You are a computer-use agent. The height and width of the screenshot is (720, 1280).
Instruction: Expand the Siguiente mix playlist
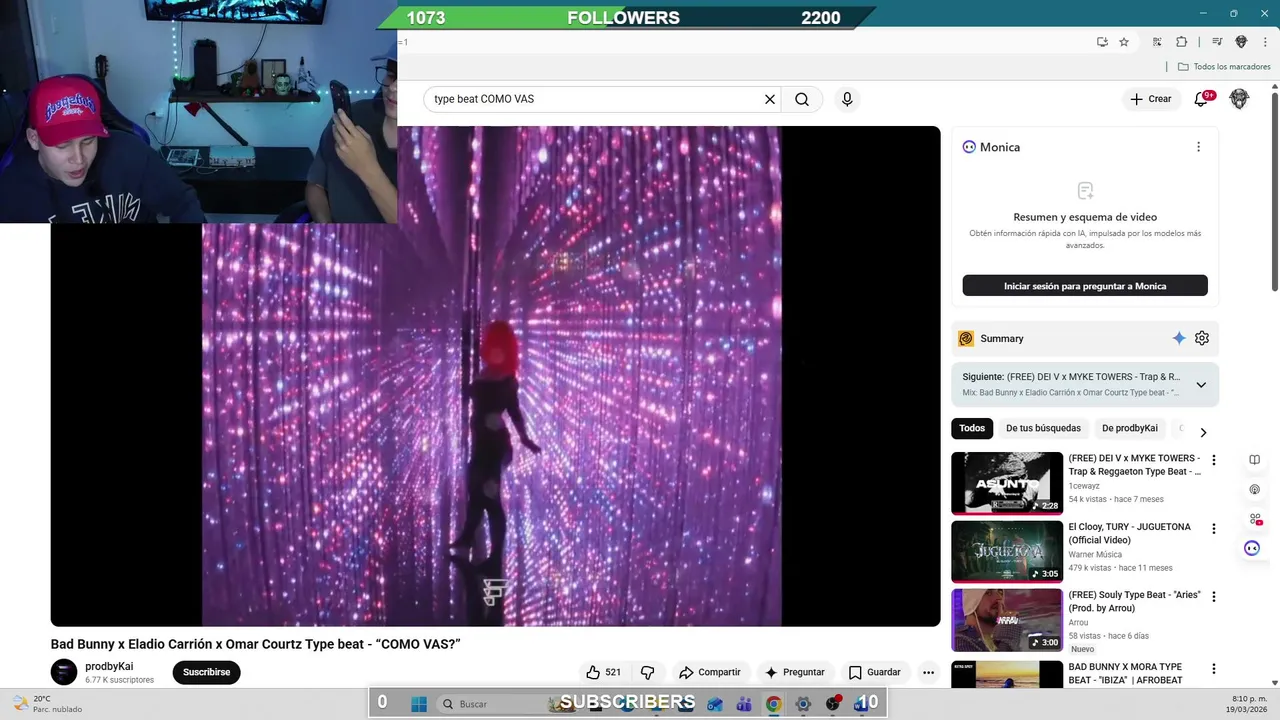tap(1201, 385)
